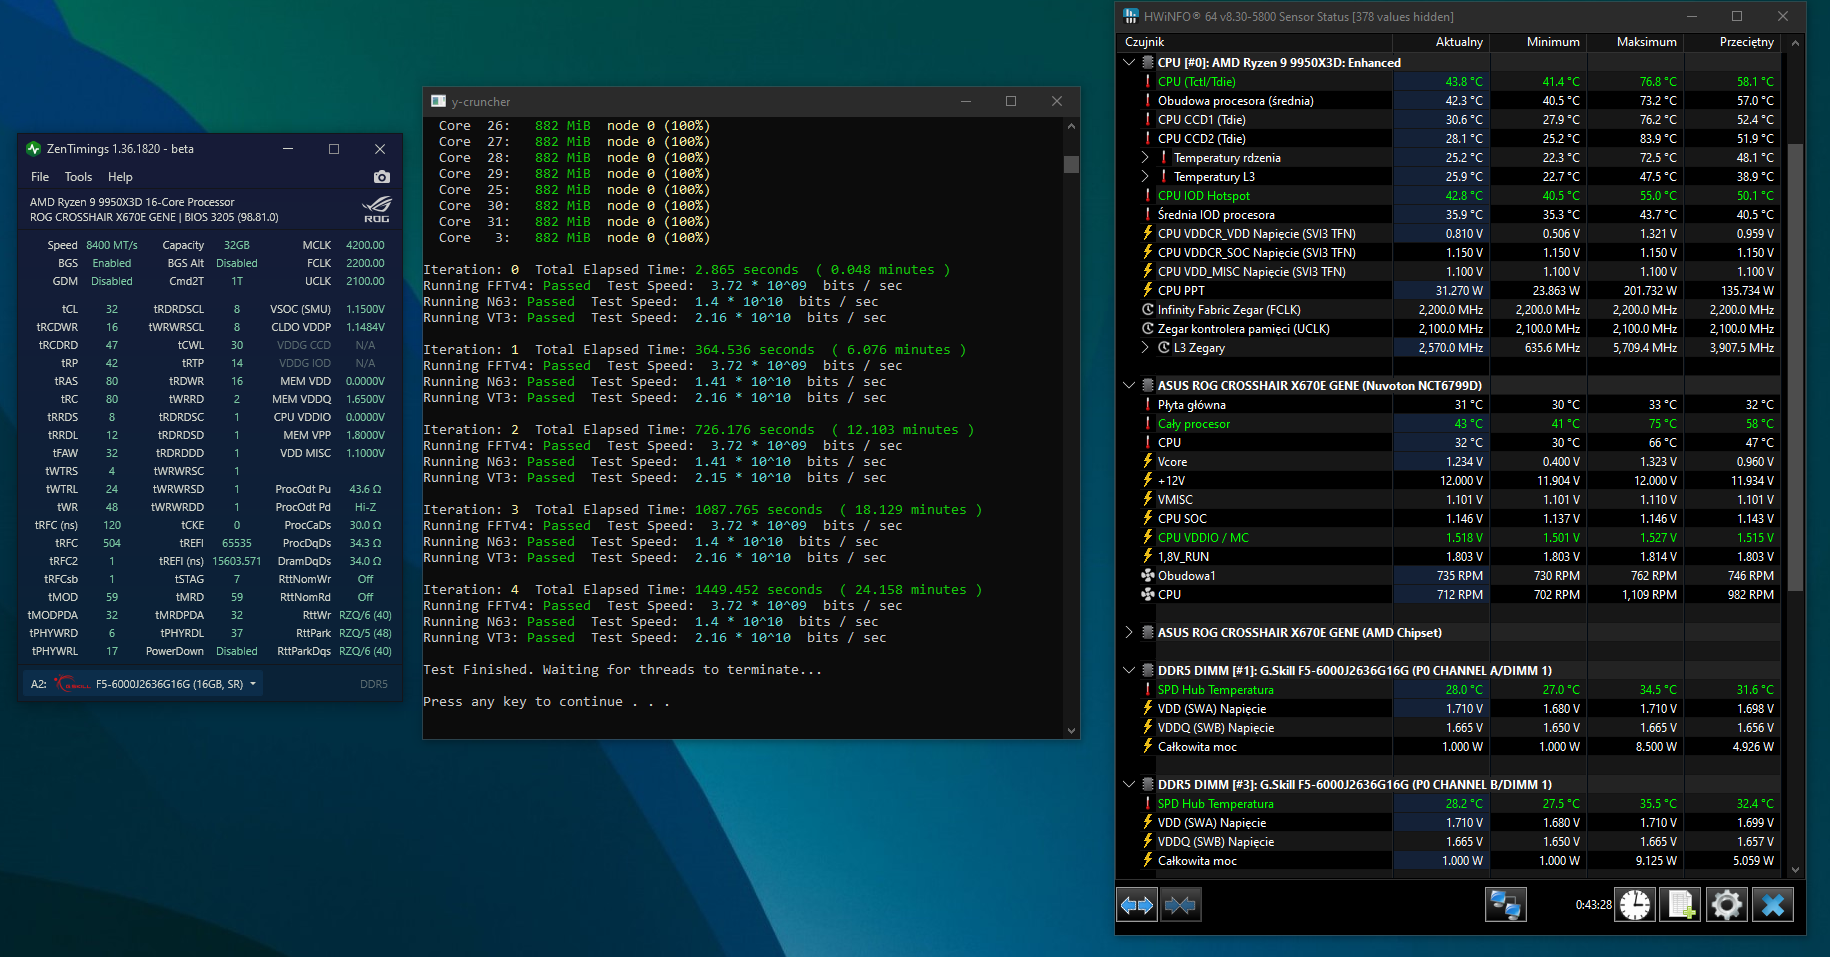This screenshot has height=957, width=1830.
Task: Open HWiNFO remote network monitoring icon
Action: (x=1505, y=905)
